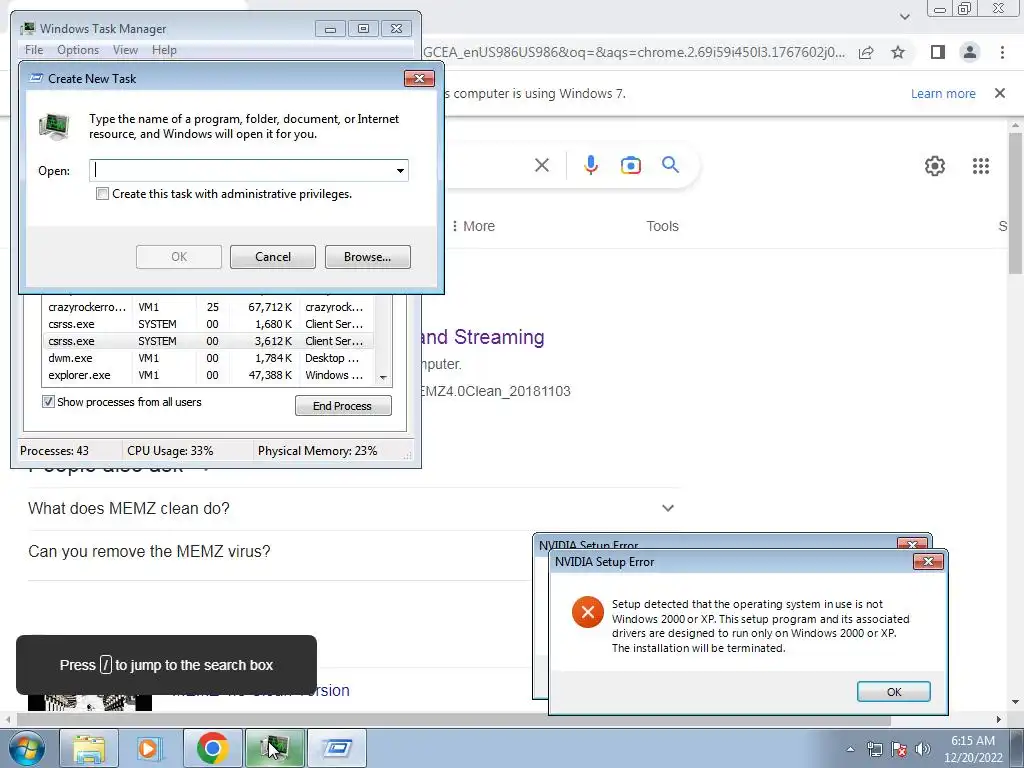The width and height of the screenshot is (1024, 768).
Task: Expand the Open combo box dropdown arrow
Action: (x=400, y=170)
